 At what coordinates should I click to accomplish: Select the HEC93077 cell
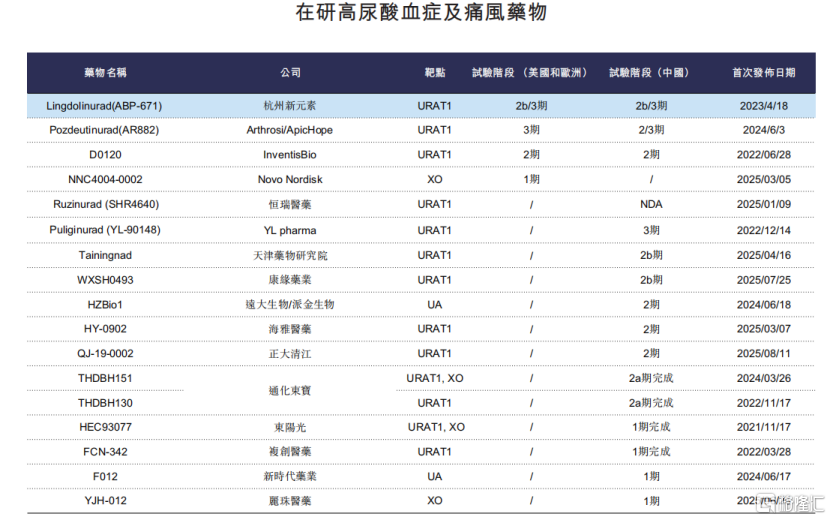pyautogui.click(x=105, y=427)
